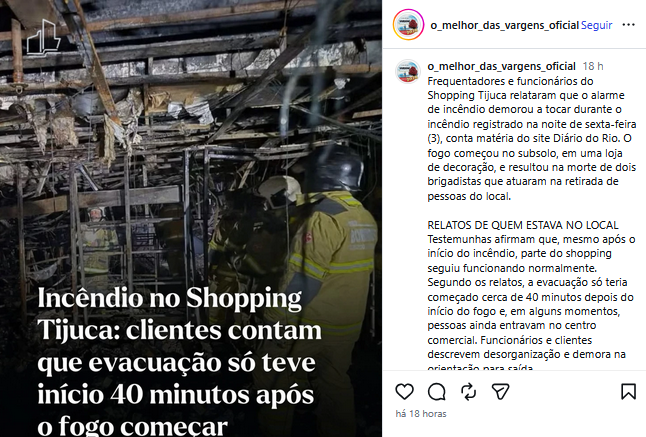This screenshot has height=437, width=646.
Task: Open comments with the speech bubble icon
Action: point(436,392)
